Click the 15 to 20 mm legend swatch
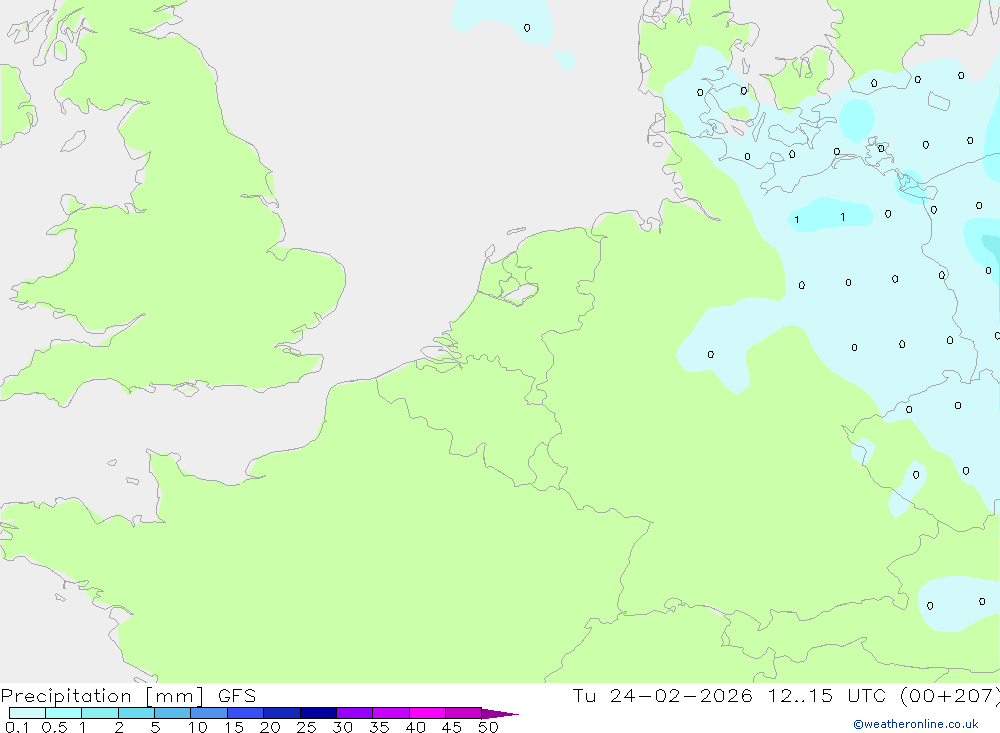This screenshot has width=1000, height=733. tap(245, 713)
